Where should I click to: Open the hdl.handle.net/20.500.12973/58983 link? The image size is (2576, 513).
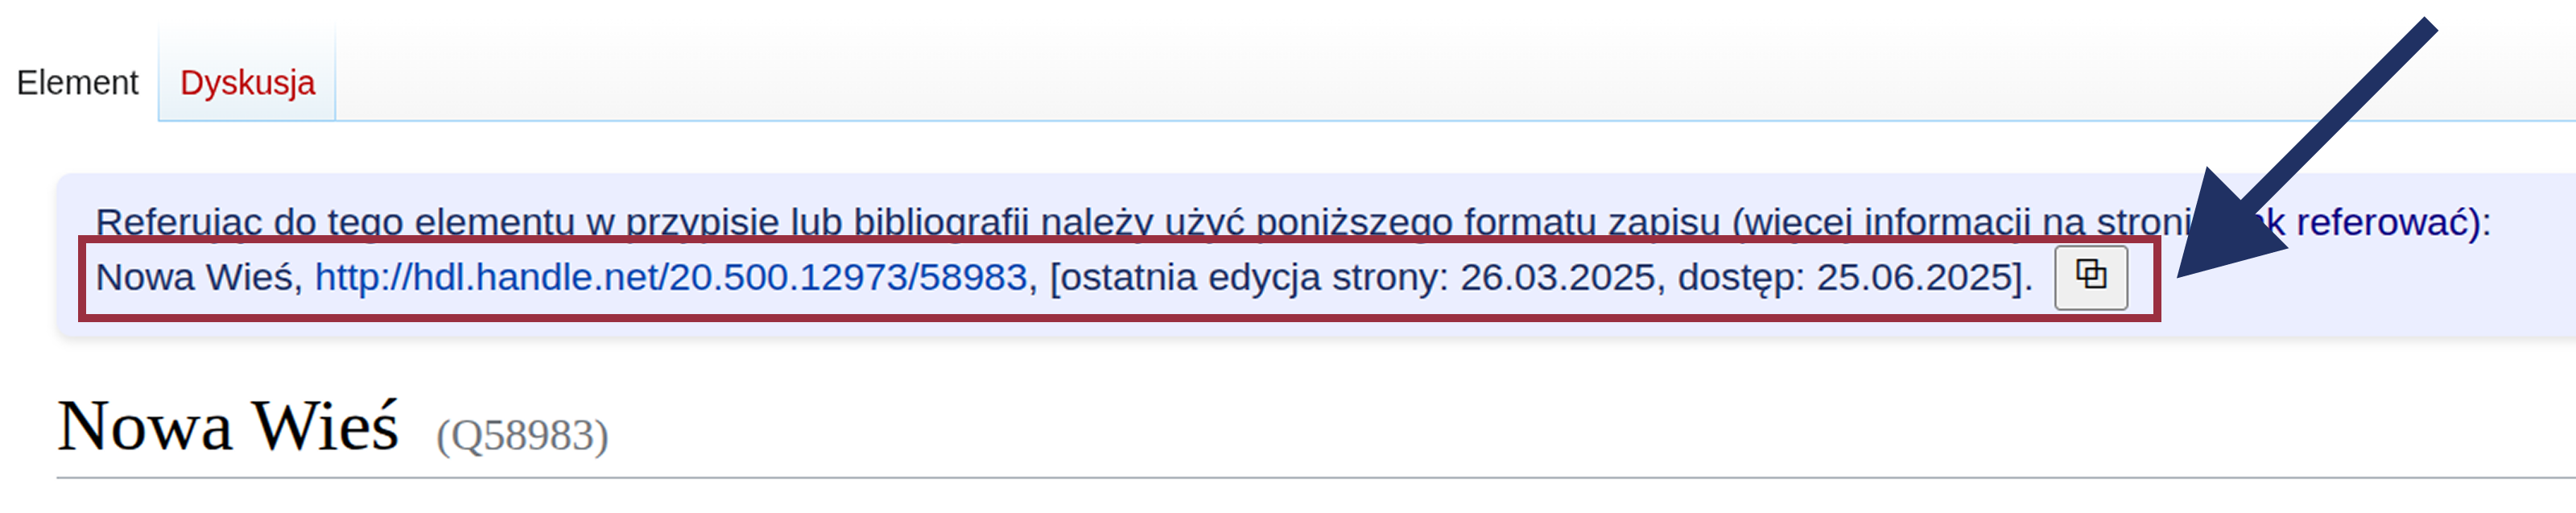(671, 278)
